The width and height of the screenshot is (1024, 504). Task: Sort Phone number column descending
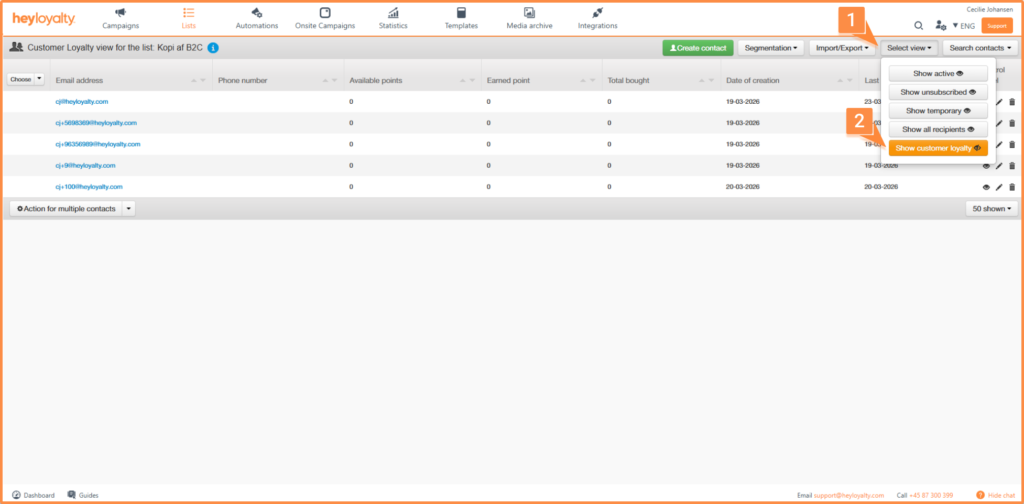(x=334, y=80)
